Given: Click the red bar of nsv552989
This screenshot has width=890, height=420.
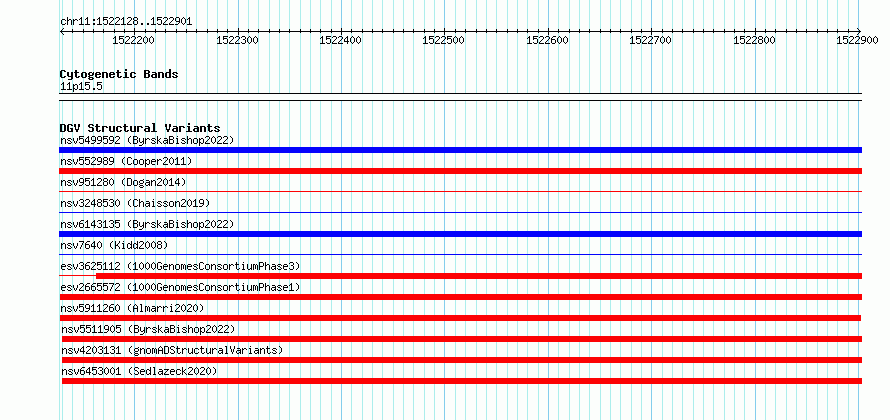Looking at the screenshot, I should pyautogui.click(x=460, y=171).
